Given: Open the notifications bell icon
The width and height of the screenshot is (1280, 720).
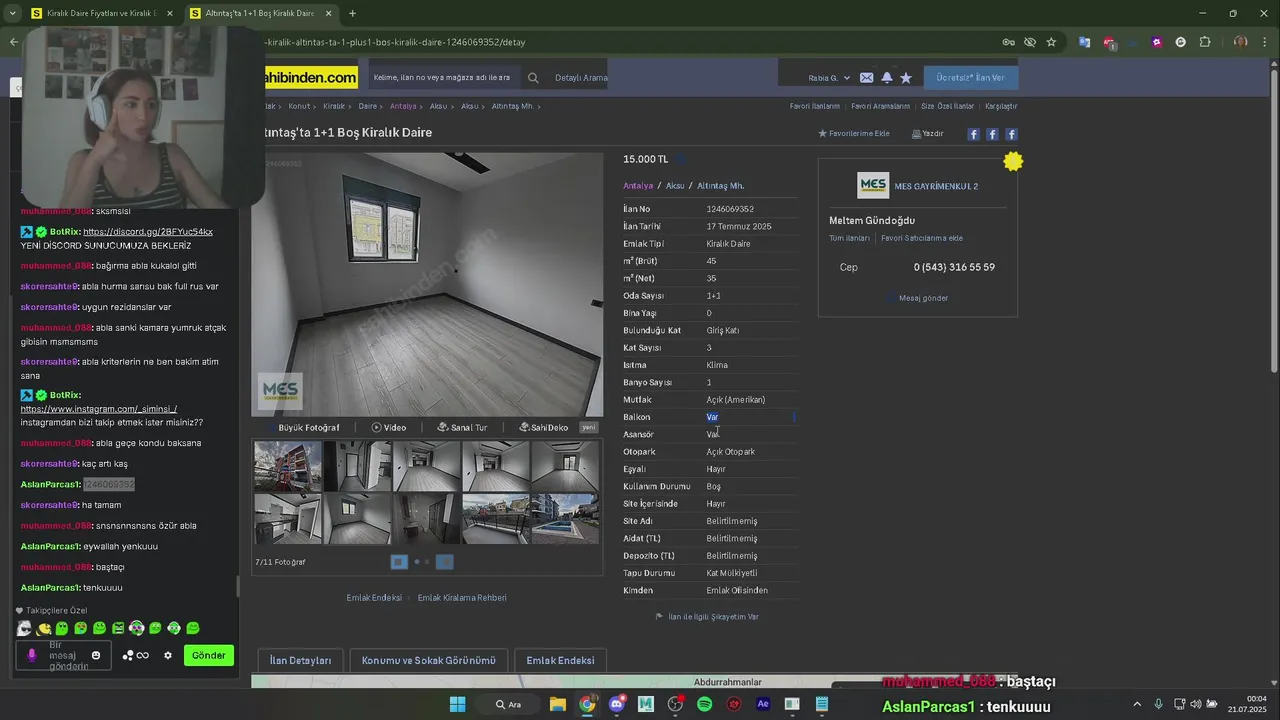Looking at the screenshot, I should point(886,78).
